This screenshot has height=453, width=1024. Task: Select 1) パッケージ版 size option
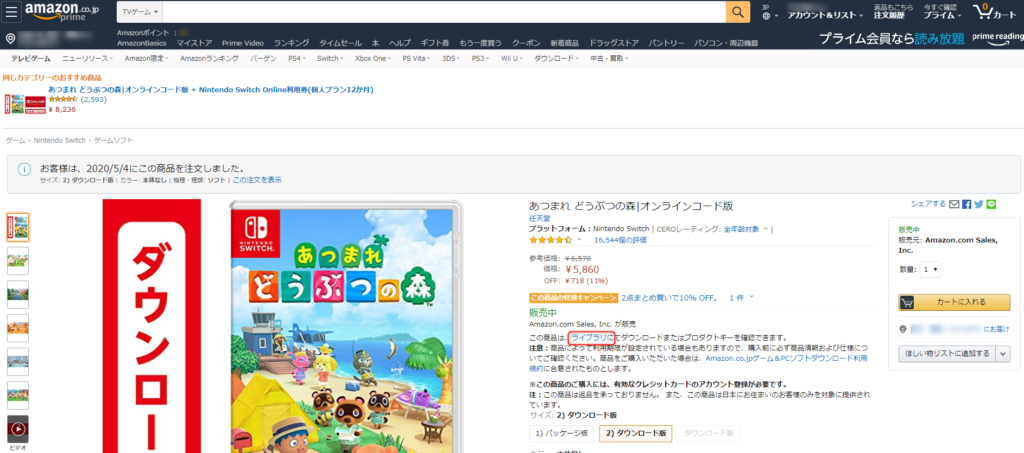562,433
